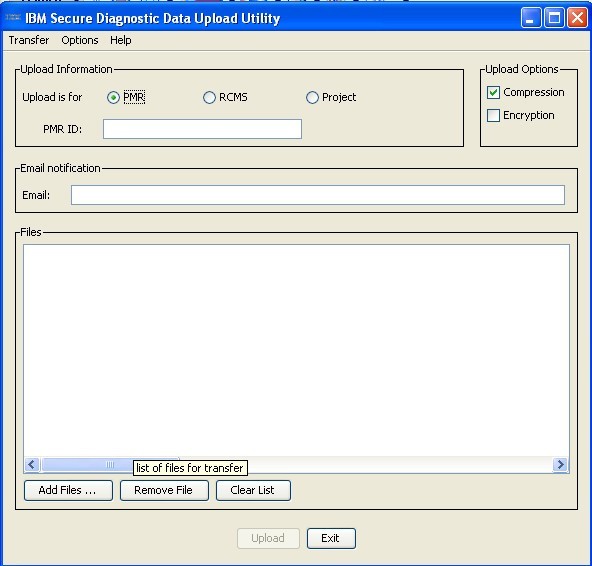Viewport: 592px width, 566px height.
Task: Click the file list's left scroll arrow
Action: pos(32,464)
